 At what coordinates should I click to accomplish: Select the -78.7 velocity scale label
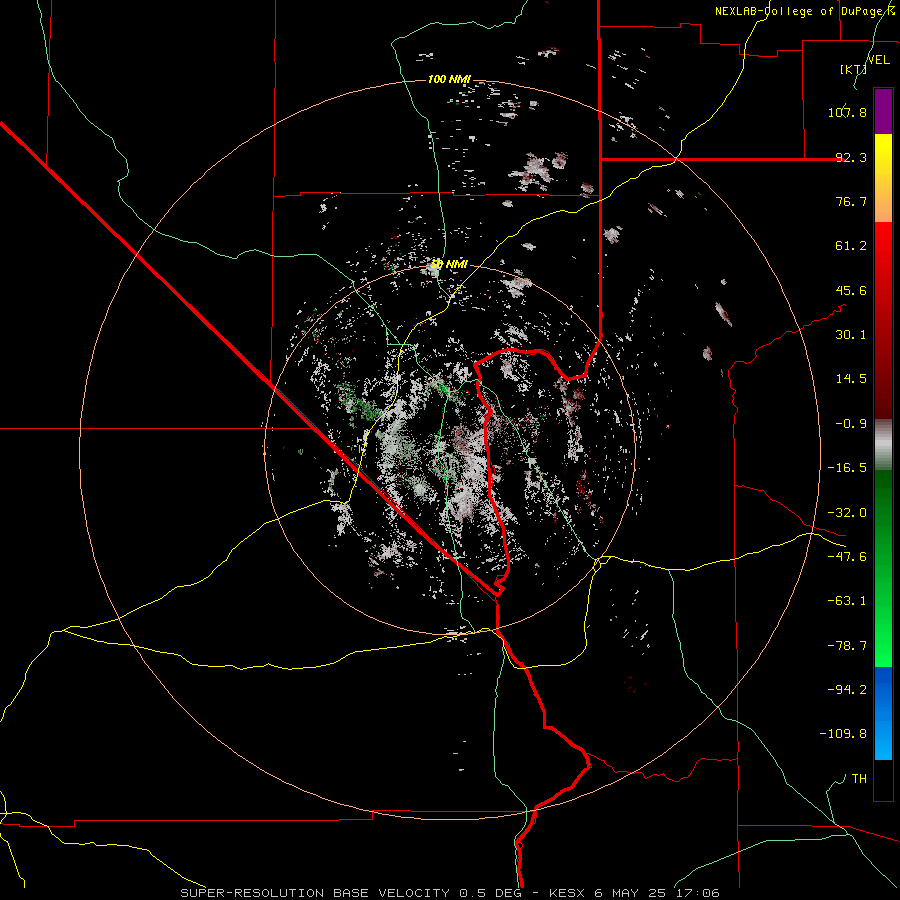(x=847, y=646)
